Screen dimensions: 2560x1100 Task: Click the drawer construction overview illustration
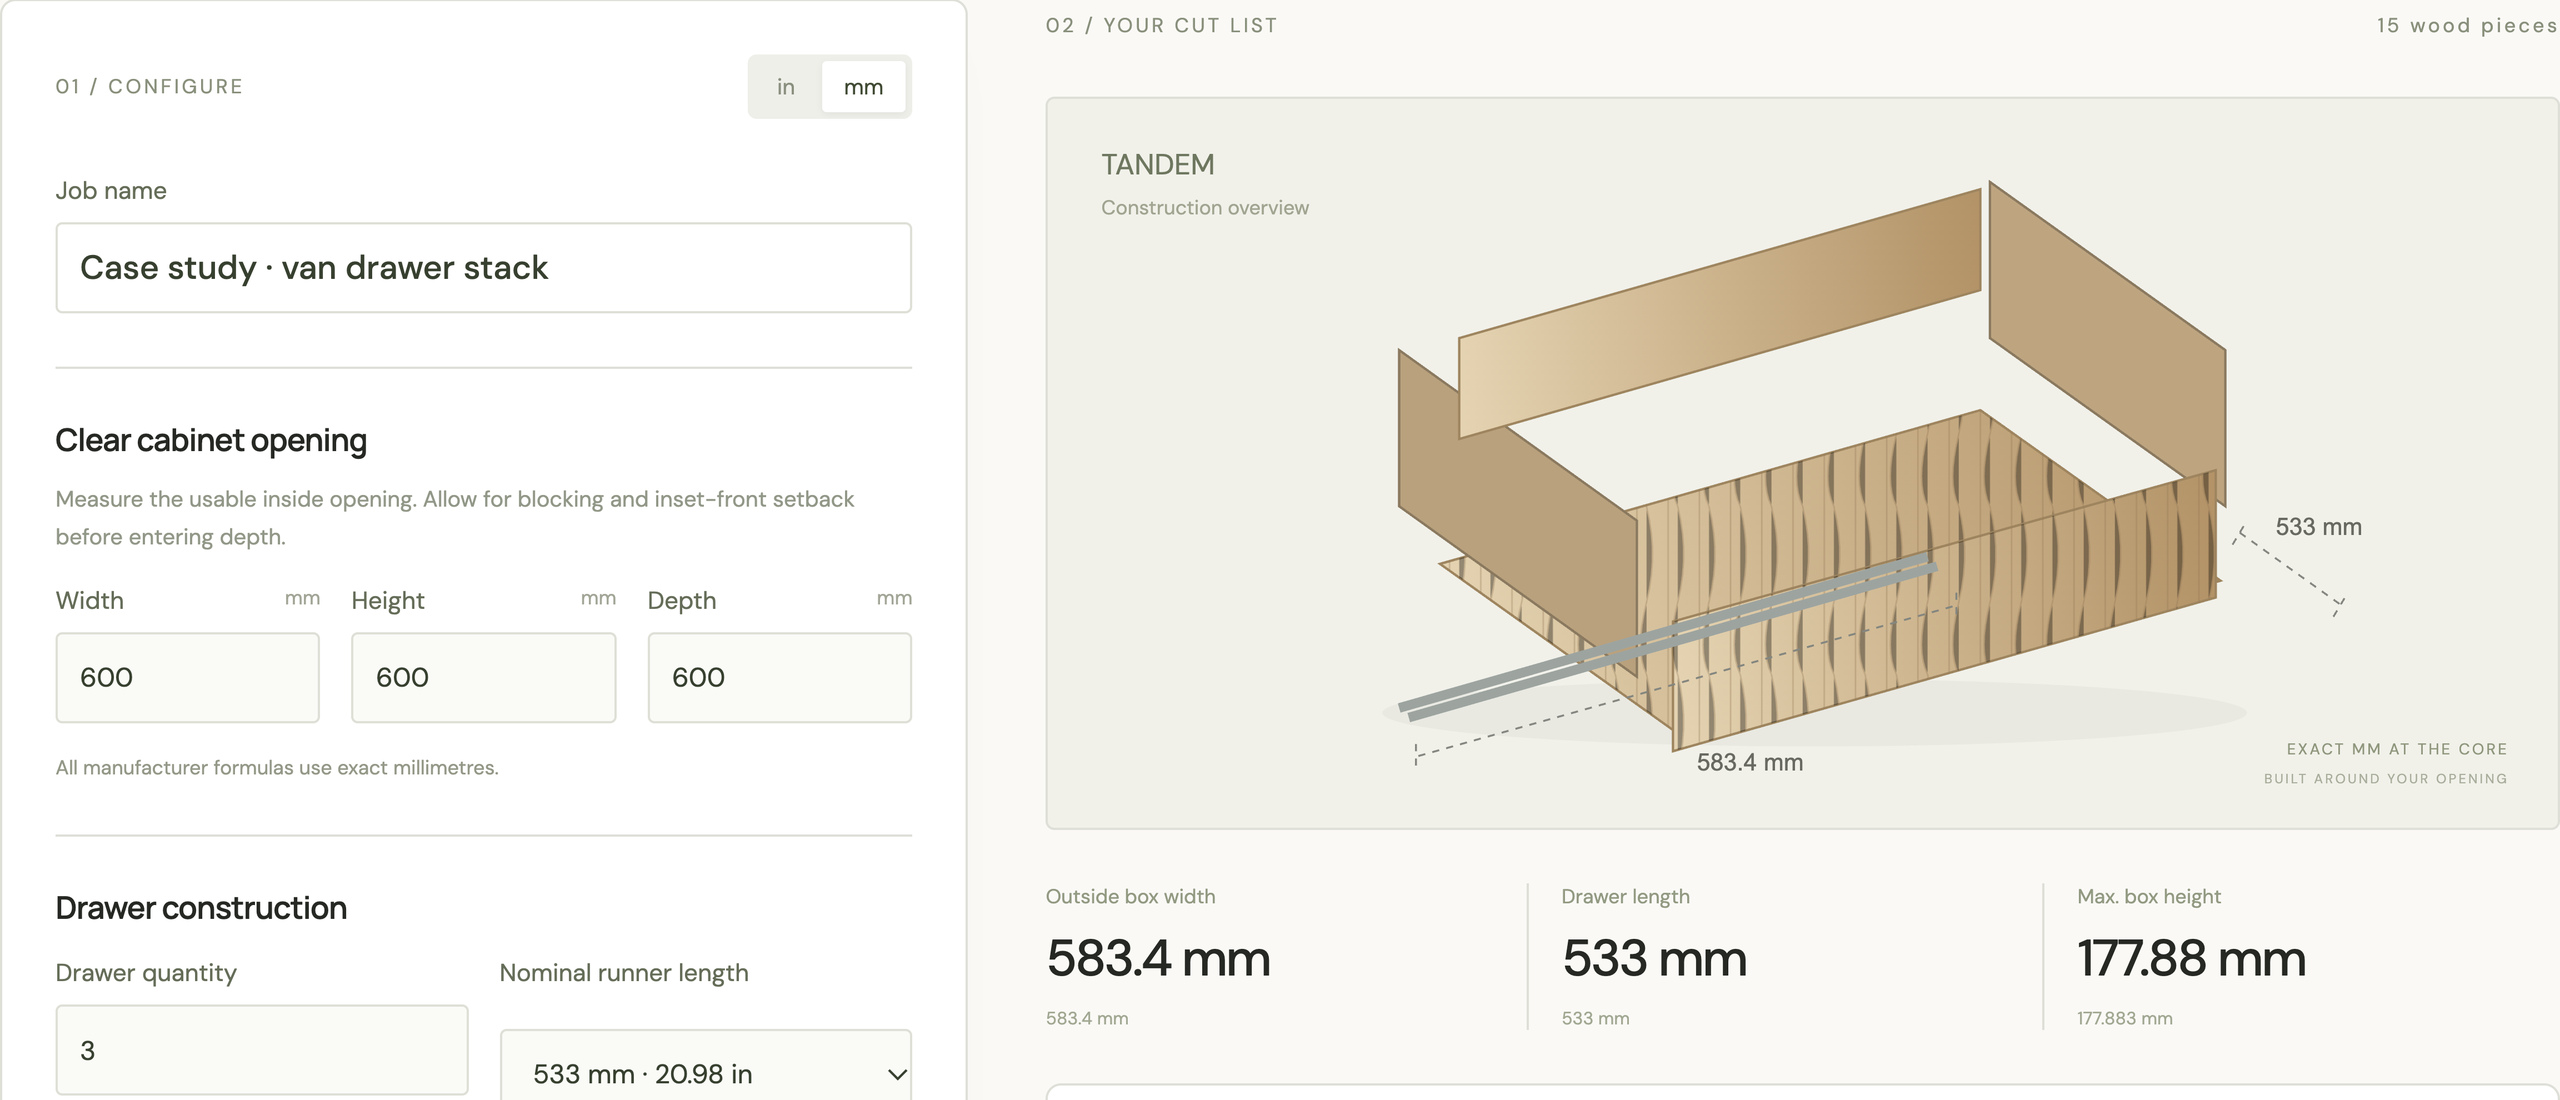pyautogui.click(x=1812, y=465)
